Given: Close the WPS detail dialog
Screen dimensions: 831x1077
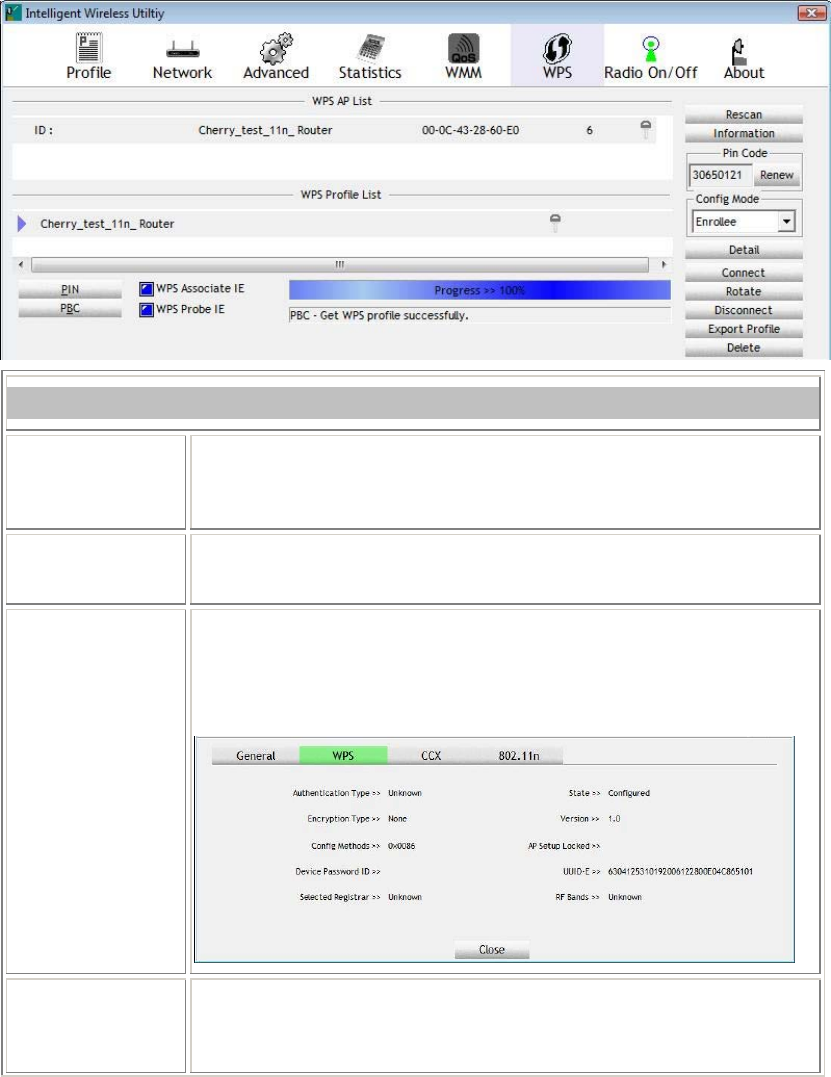Looking at the screenshot, I should pos(492,949).
